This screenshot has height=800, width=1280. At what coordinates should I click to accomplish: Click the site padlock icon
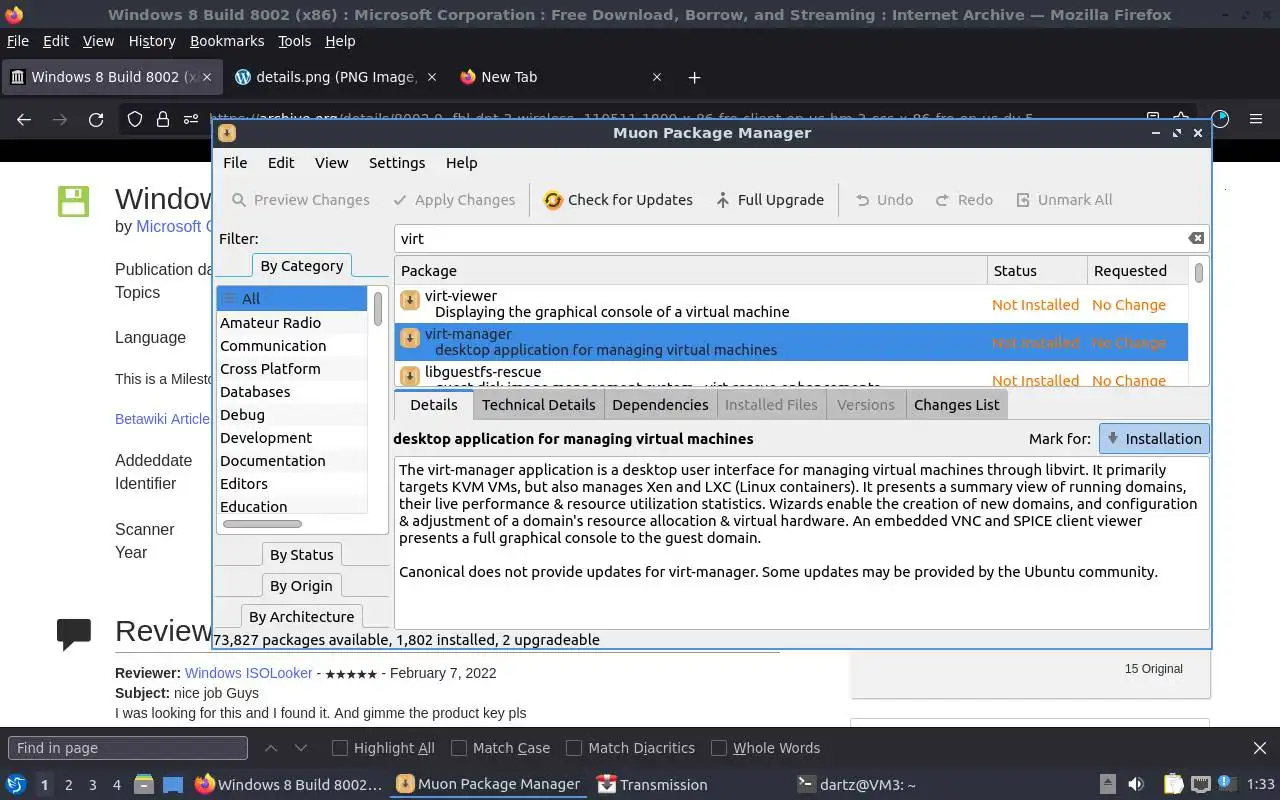tap(162, 119)
